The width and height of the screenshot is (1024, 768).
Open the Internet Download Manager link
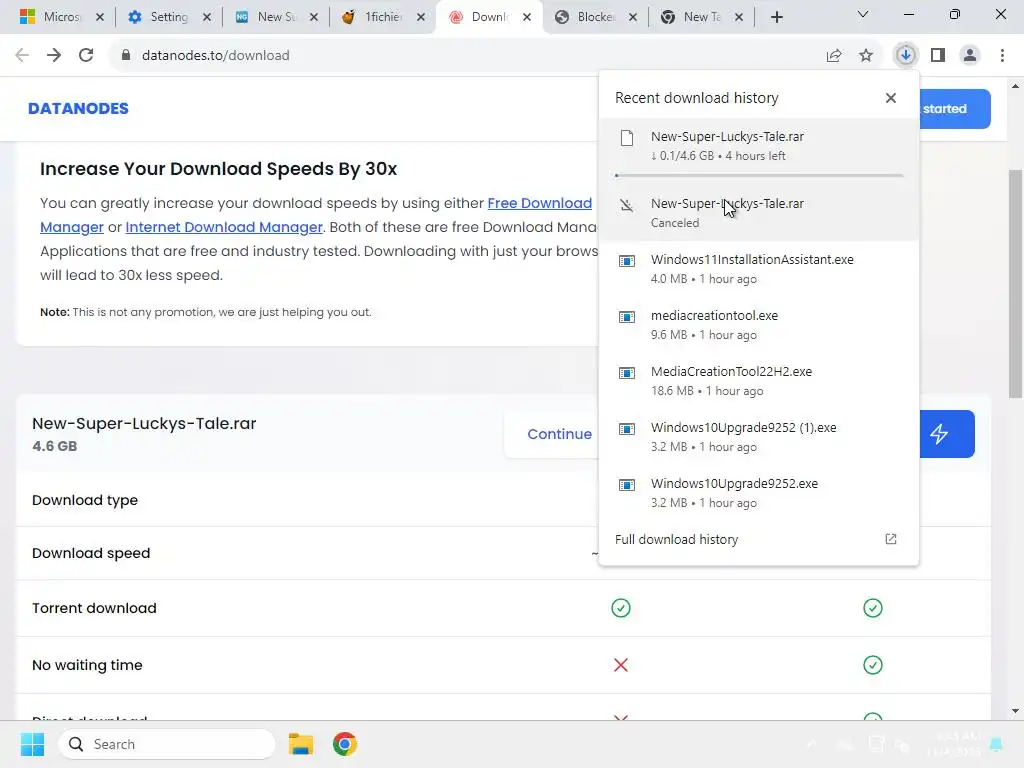(x=224, y=227)
